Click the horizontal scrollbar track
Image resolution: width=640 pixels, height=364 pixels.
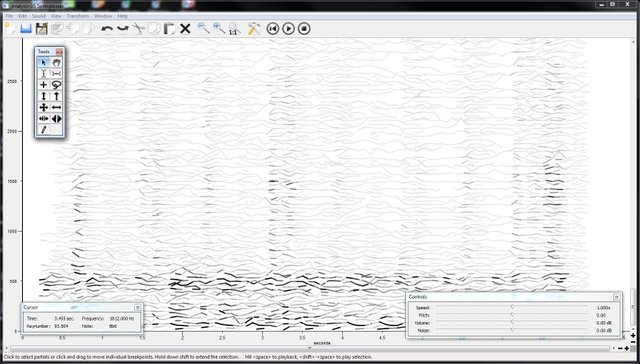pos(310,348)
